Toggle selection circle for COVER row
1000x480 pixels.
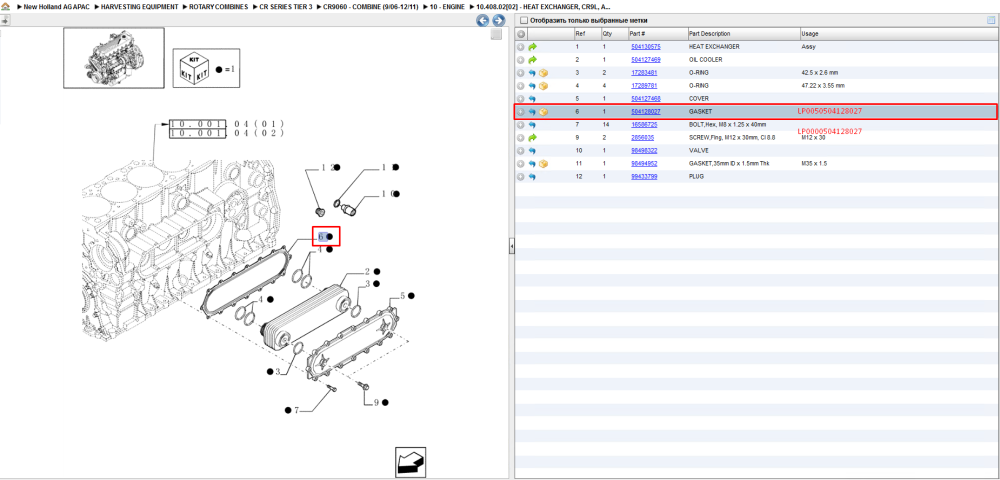point(521,99)
